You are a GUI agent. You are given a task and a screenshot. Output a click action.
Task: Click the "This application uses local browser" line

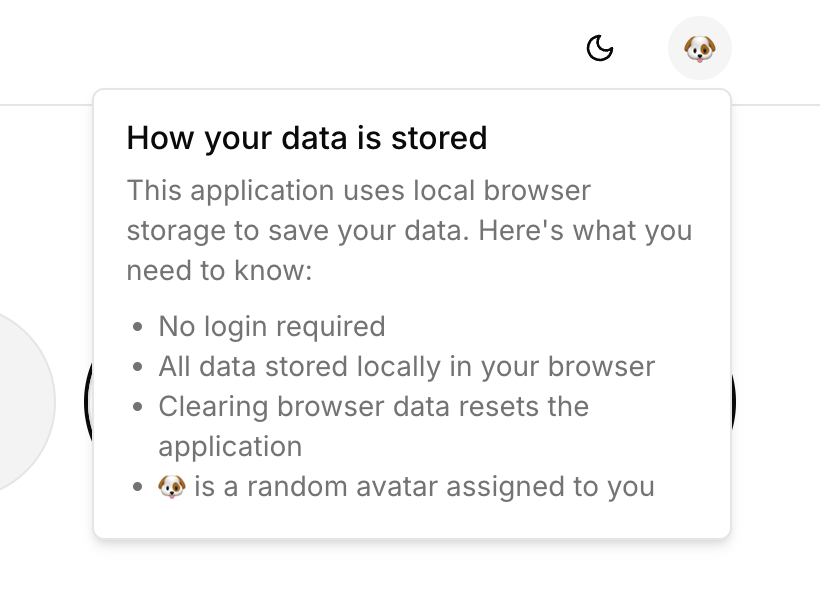tap(359, 189)
